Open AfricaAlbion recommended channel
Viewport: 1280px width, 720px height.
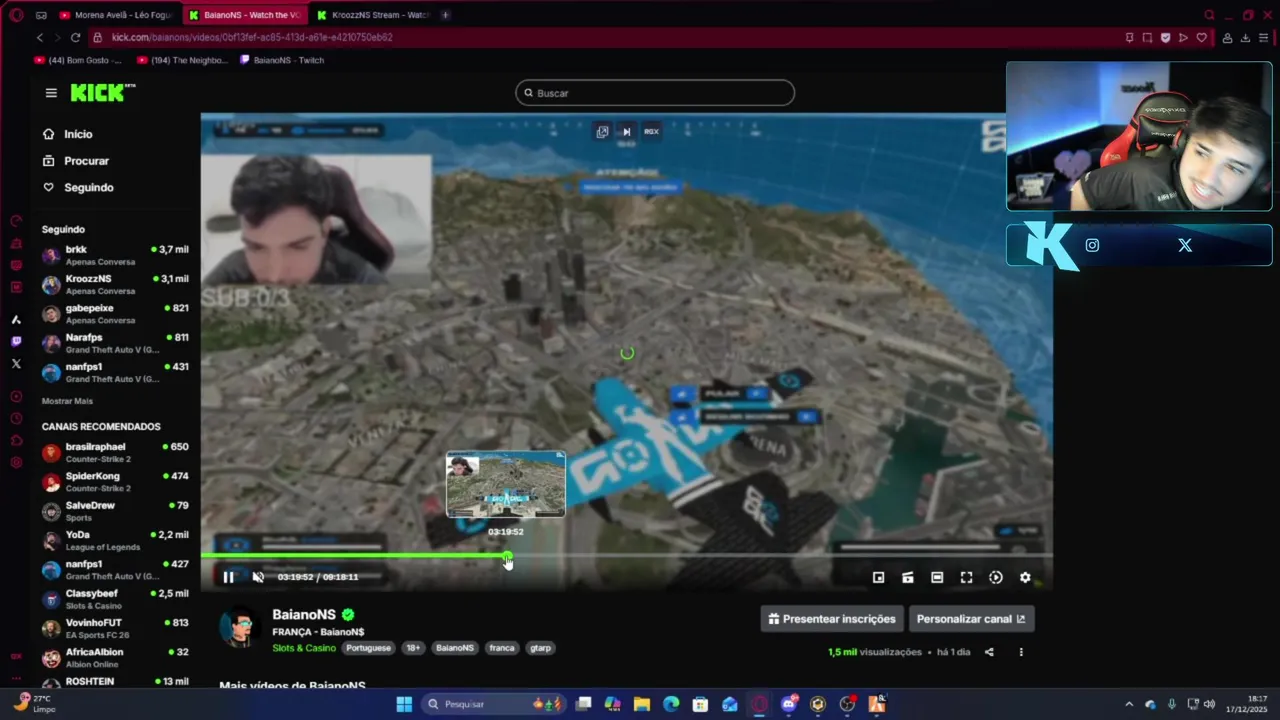(115, 658)
